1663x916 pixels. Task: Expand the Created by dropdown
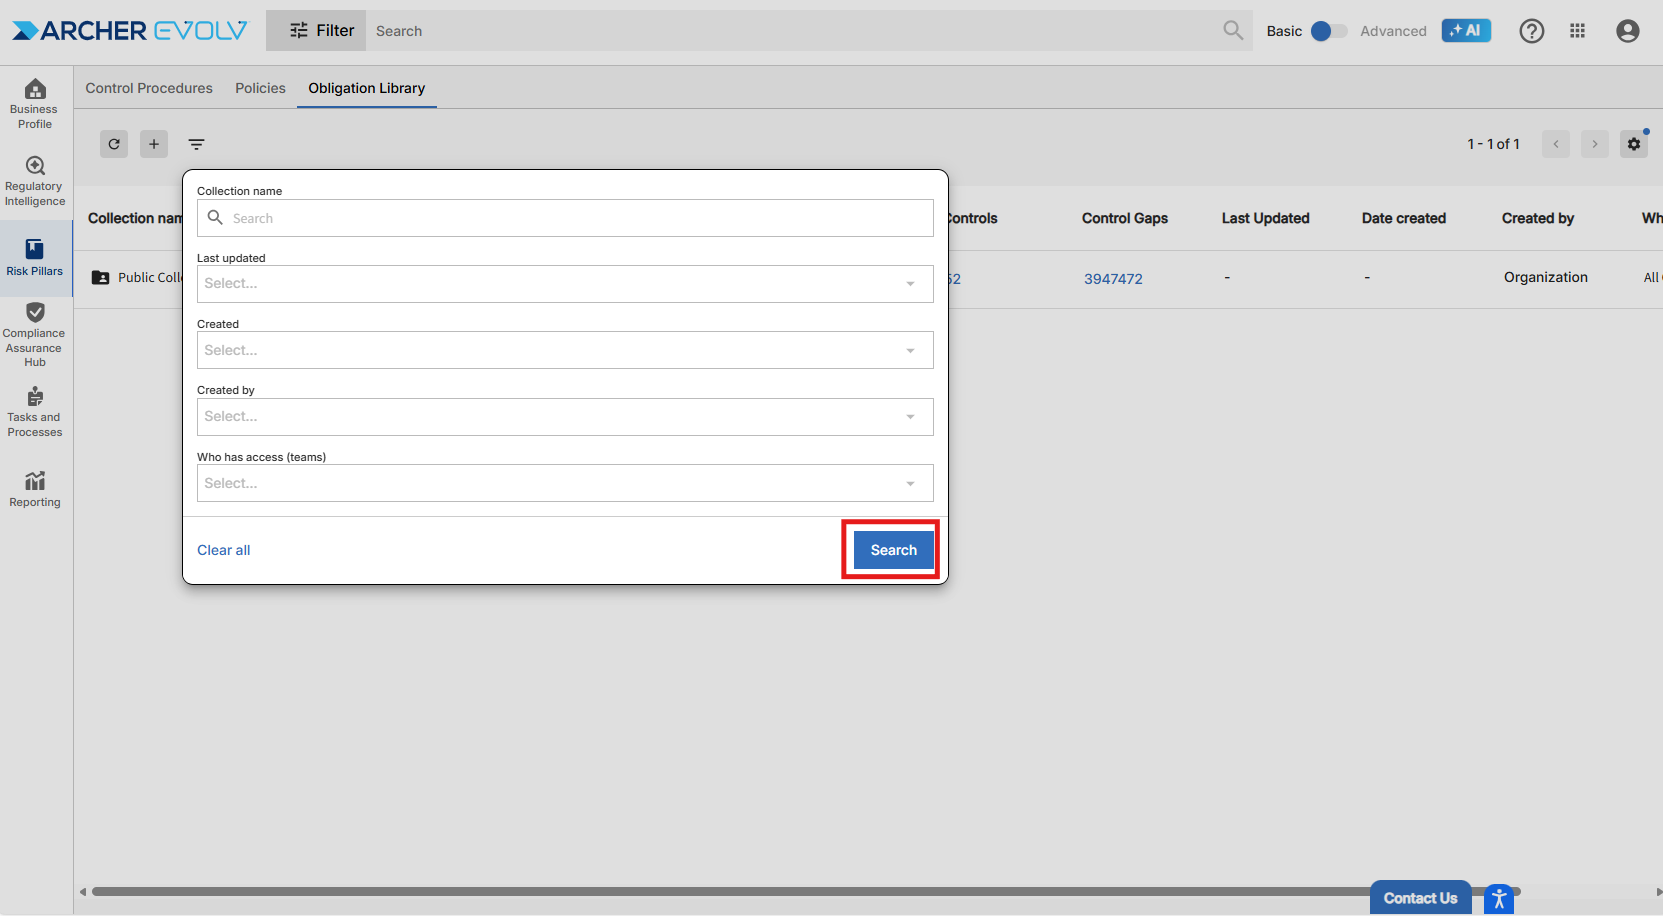565,417
